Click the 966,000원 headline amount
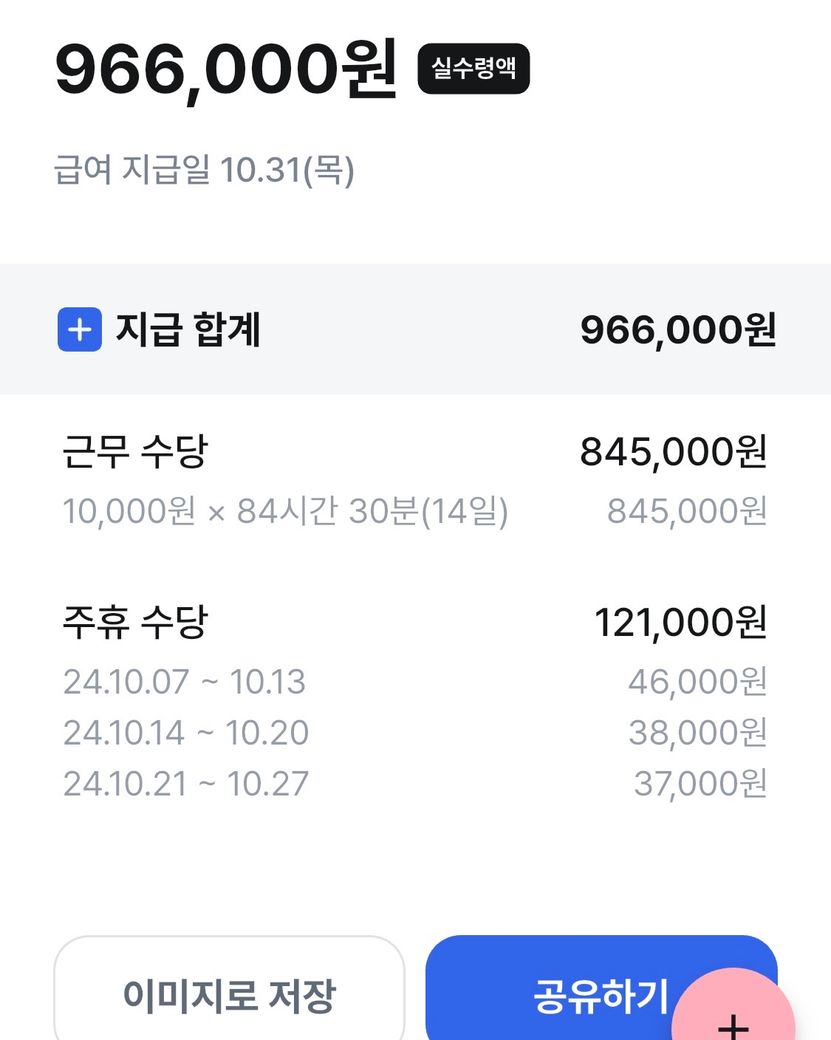The height and width of the screenshot is (1040, 831). pyautogui.click(x=226, y=70)
